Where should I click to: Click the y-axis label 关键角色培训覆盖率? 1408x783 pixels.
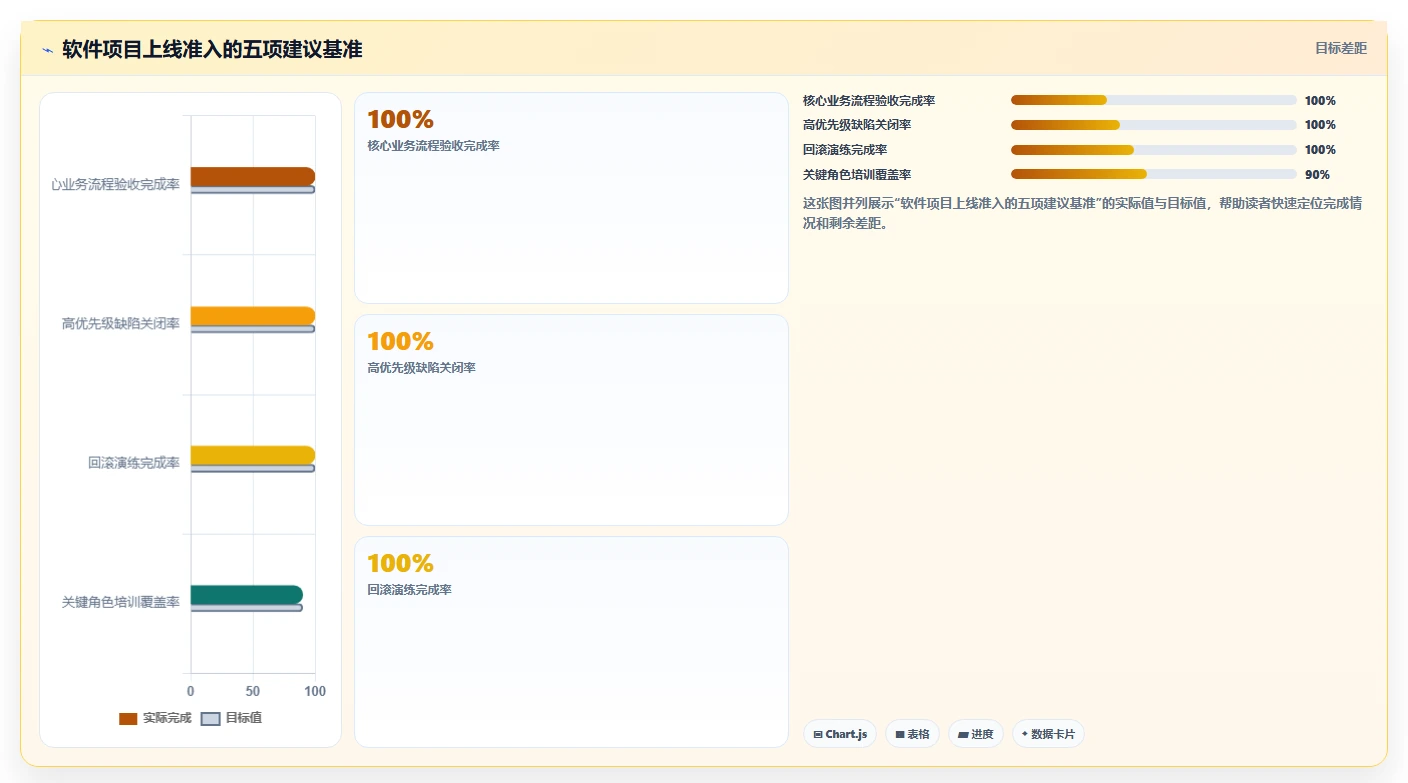click(121, 603)
